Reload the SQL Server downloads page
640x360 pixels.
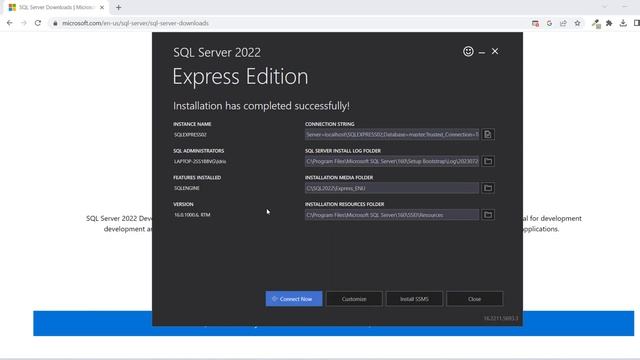38,23
